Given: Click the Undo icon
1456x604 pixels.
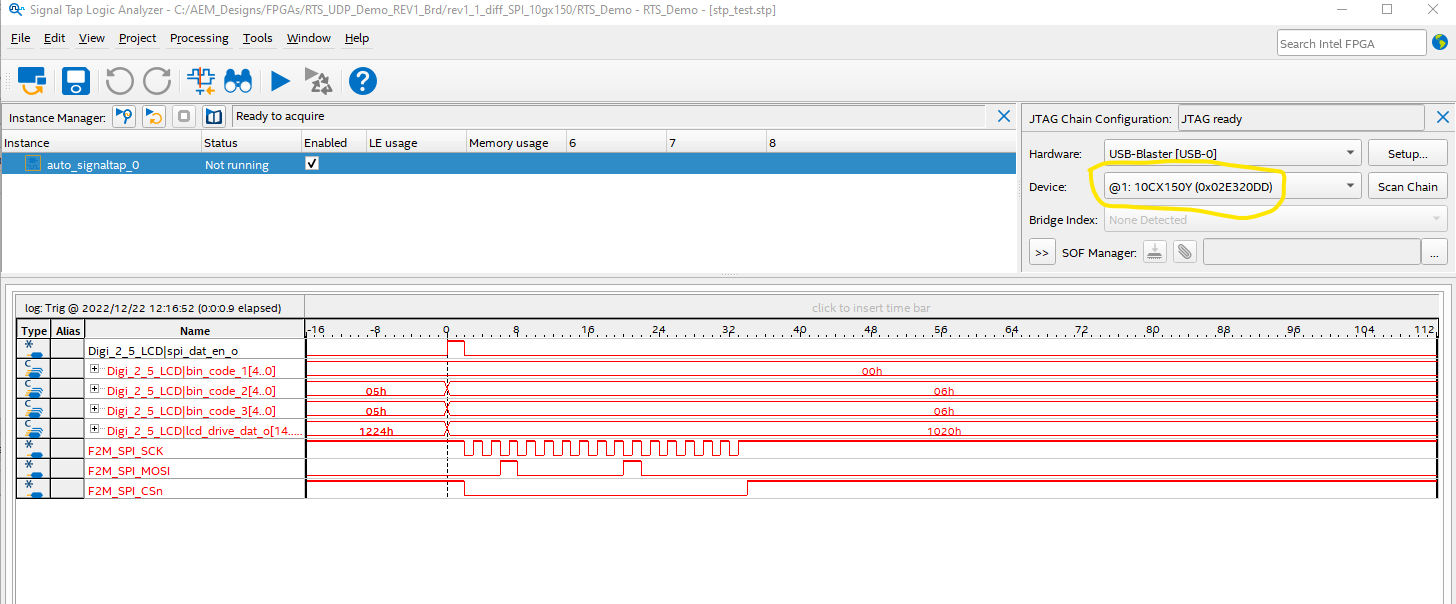Looking at the screenshot, I should (119, 81).
